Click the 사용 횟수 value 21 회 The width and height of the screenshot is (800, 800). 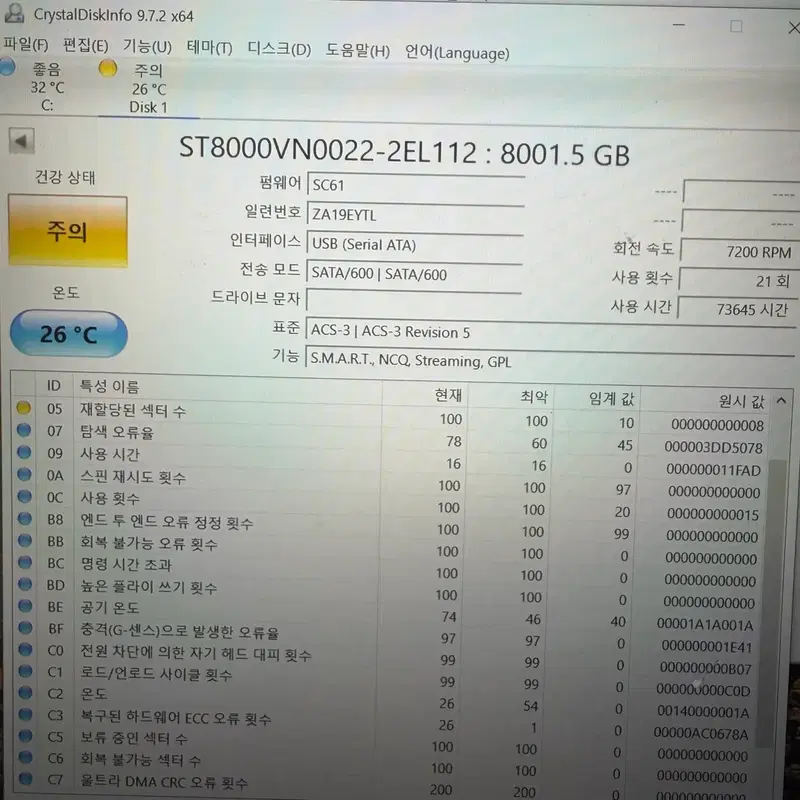tap(738, 280)
